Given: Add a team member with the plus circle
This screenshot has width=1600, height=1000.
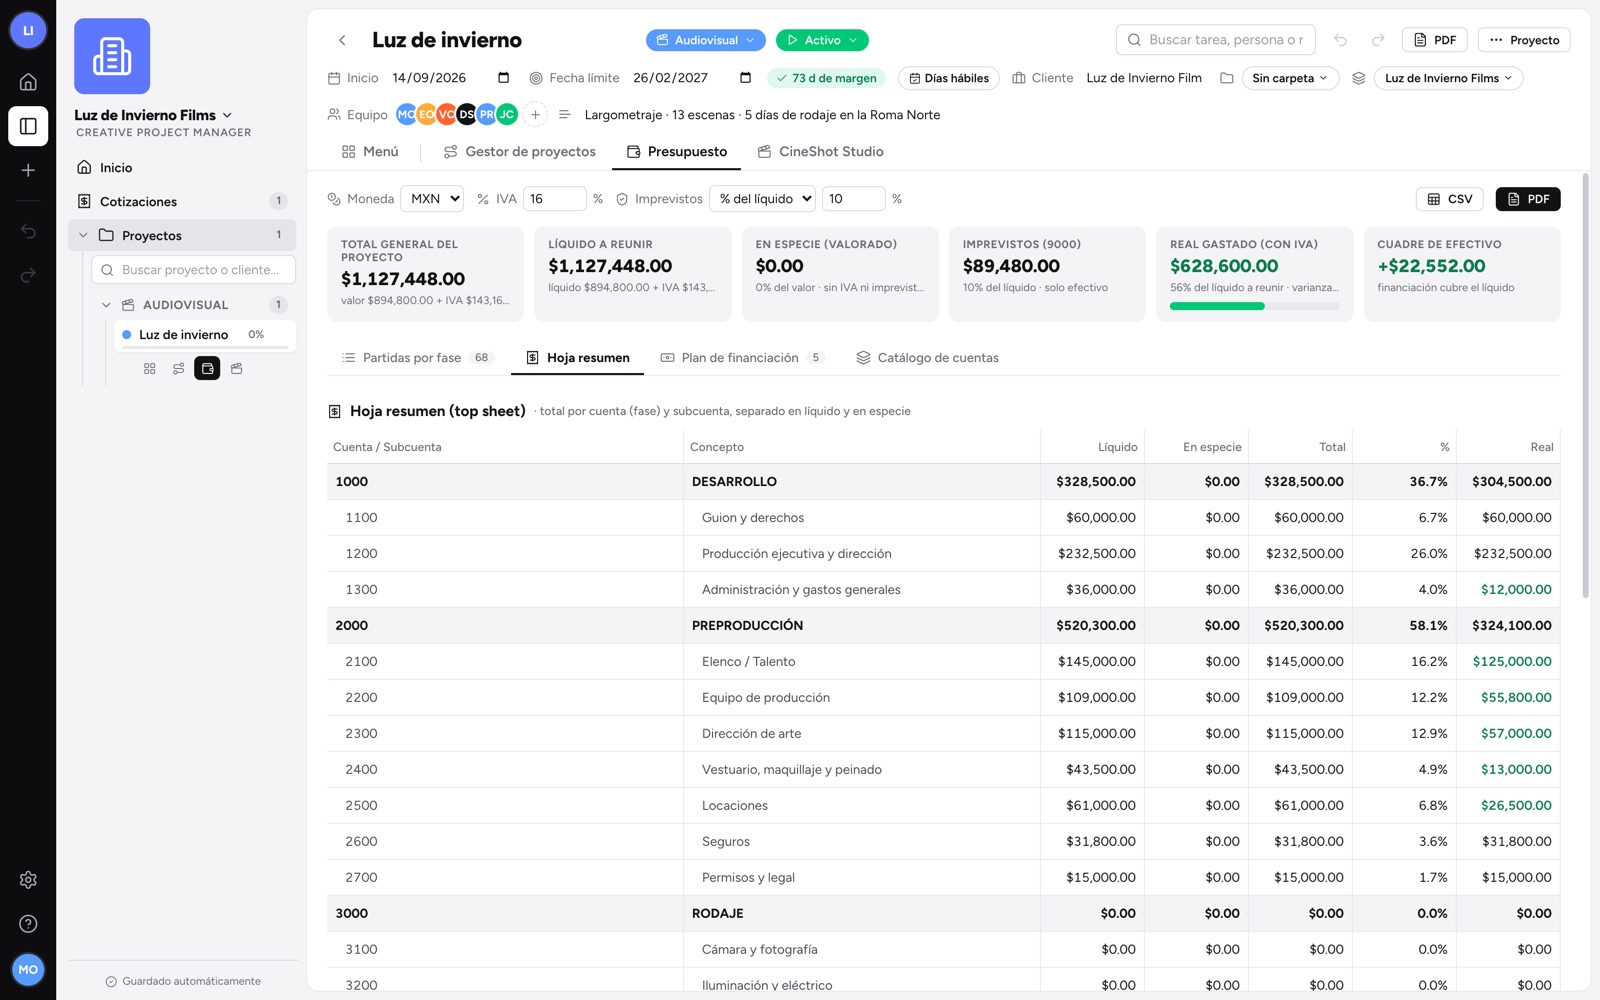Looking at the screenshot, I should click(x=535, y=115).
